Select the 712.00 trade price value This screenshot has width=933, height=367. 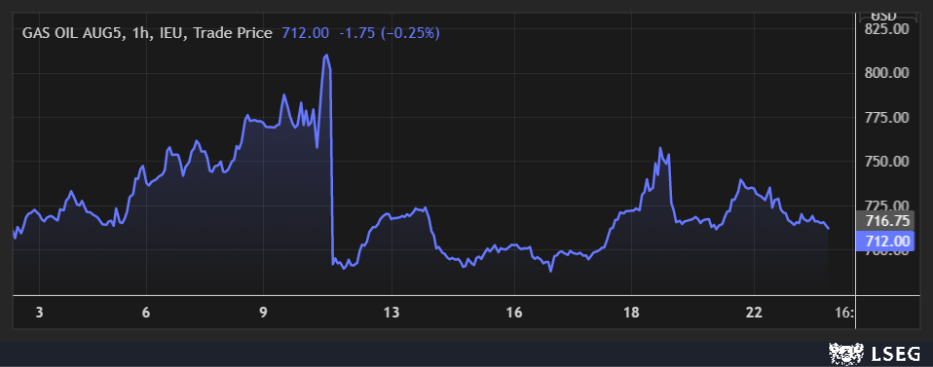click(x=305, y=33)
